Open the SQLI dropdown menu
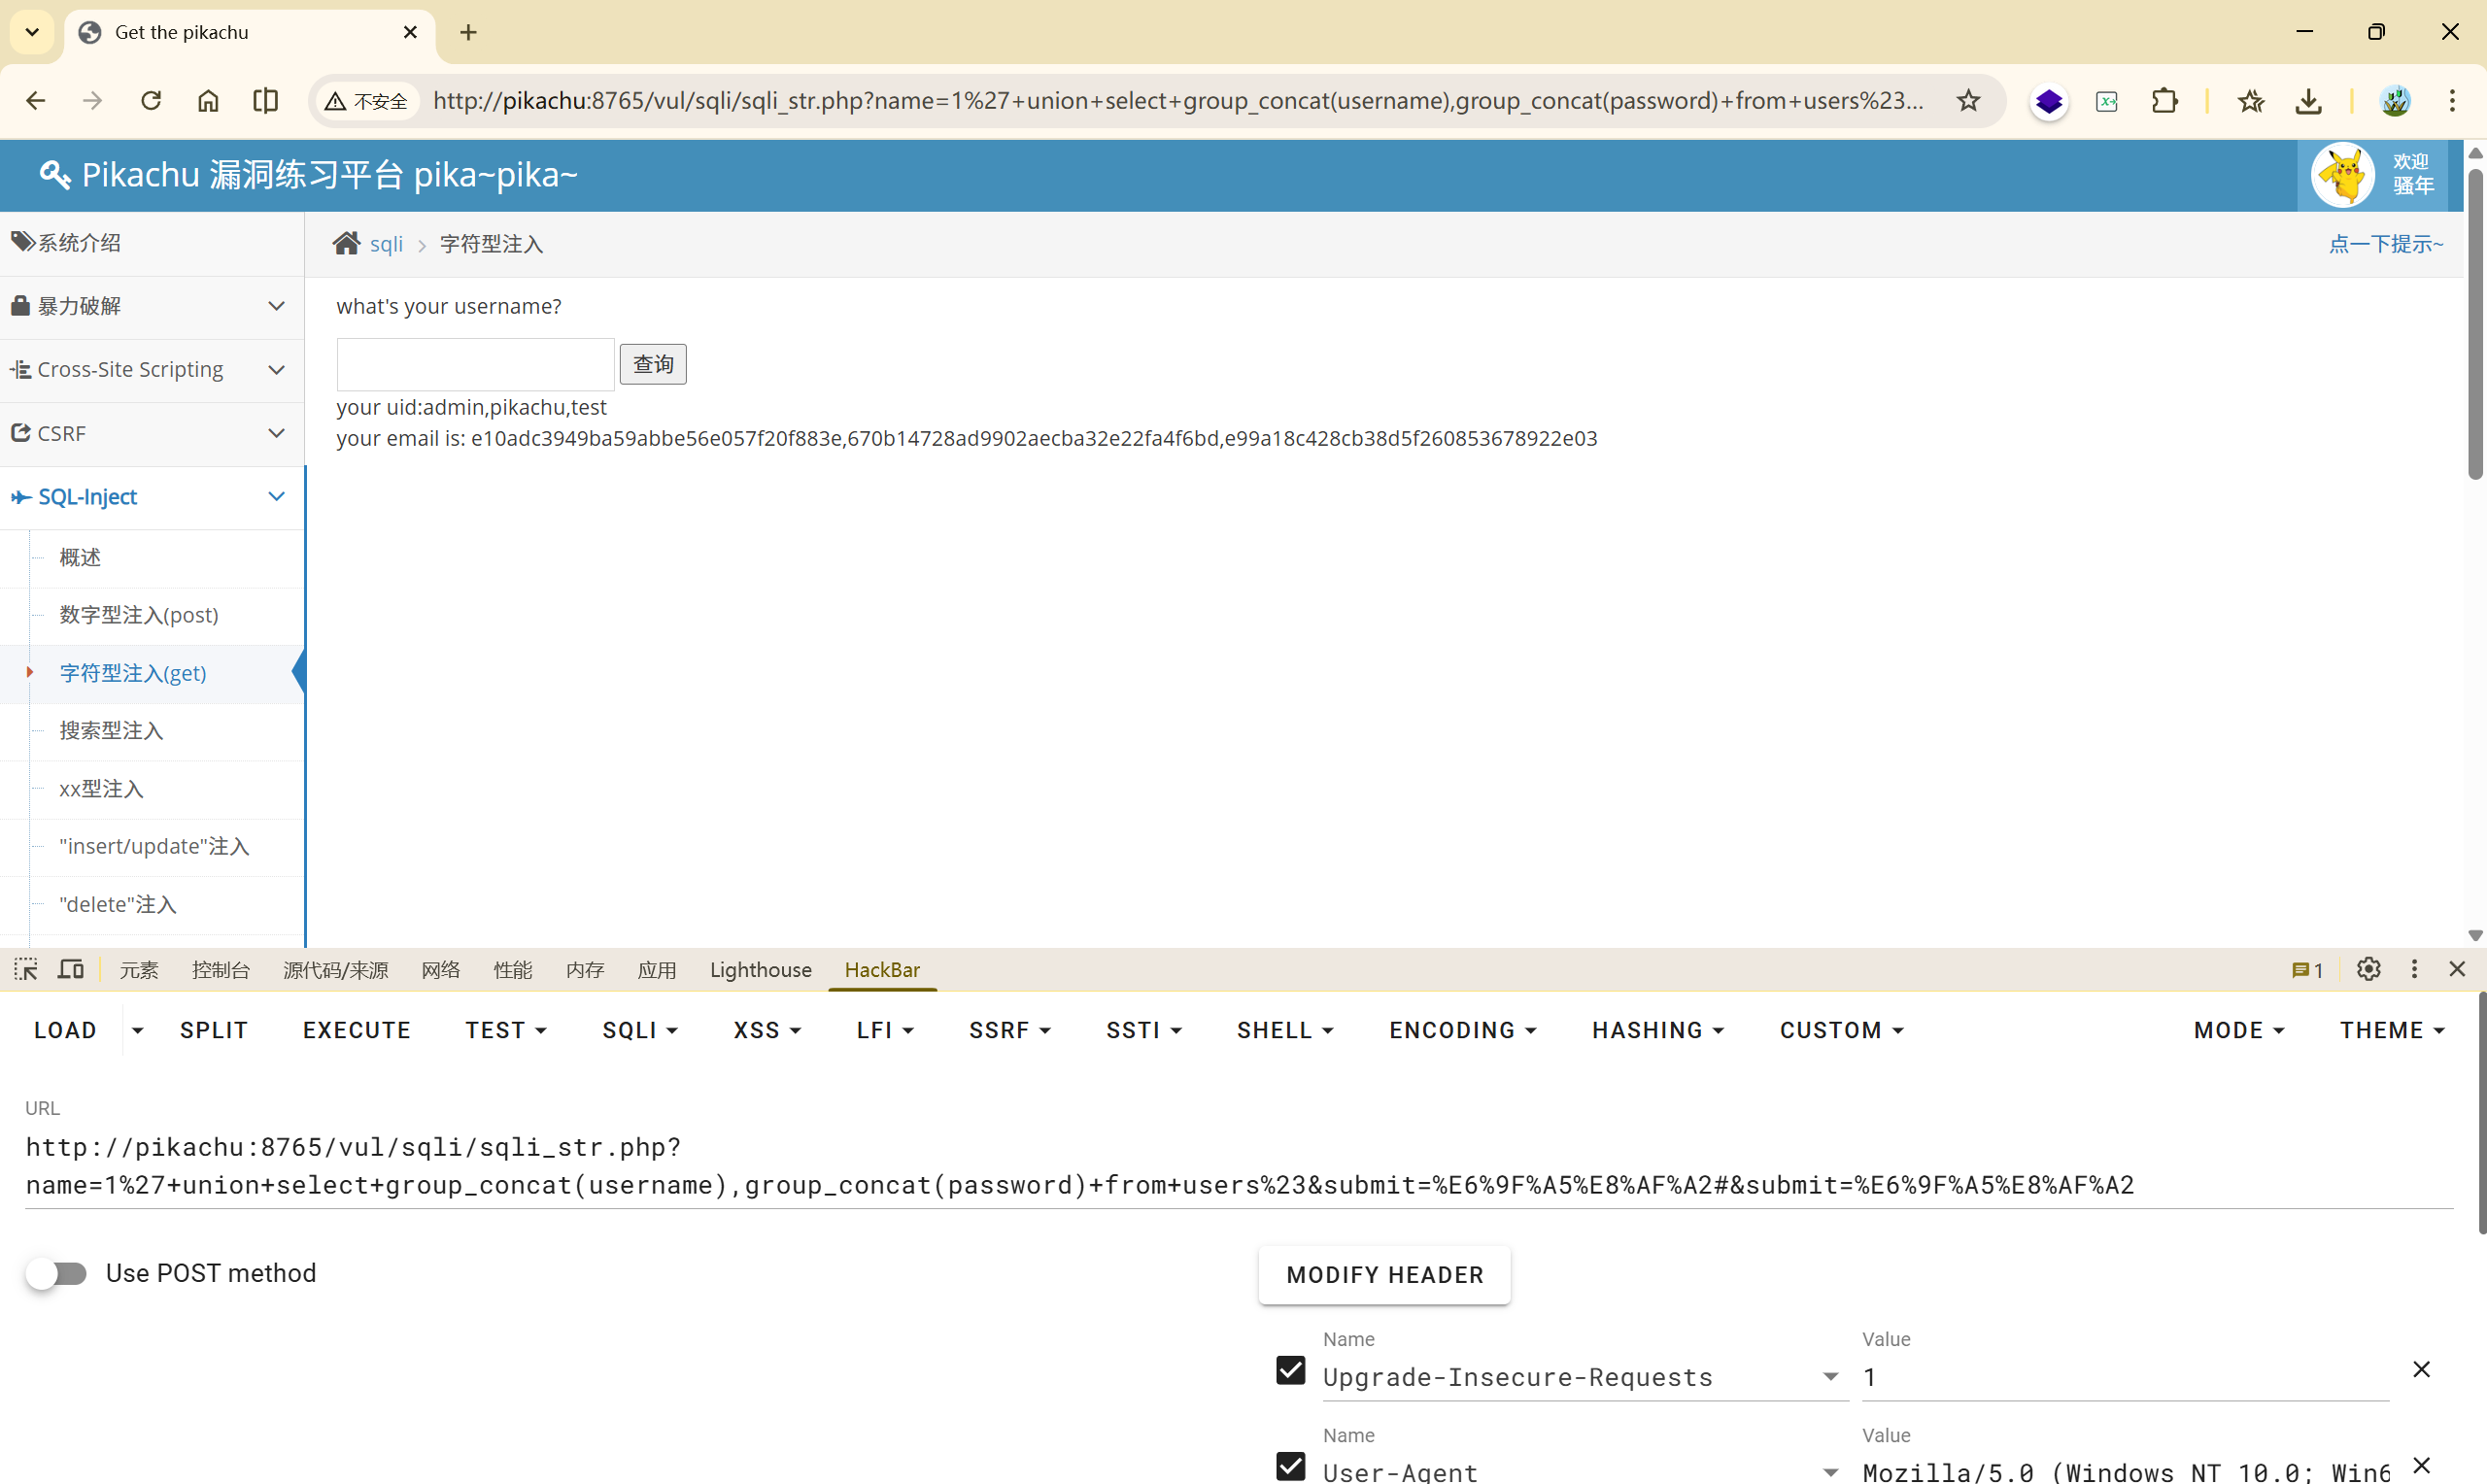2487x1484 pixels. 640,1030
